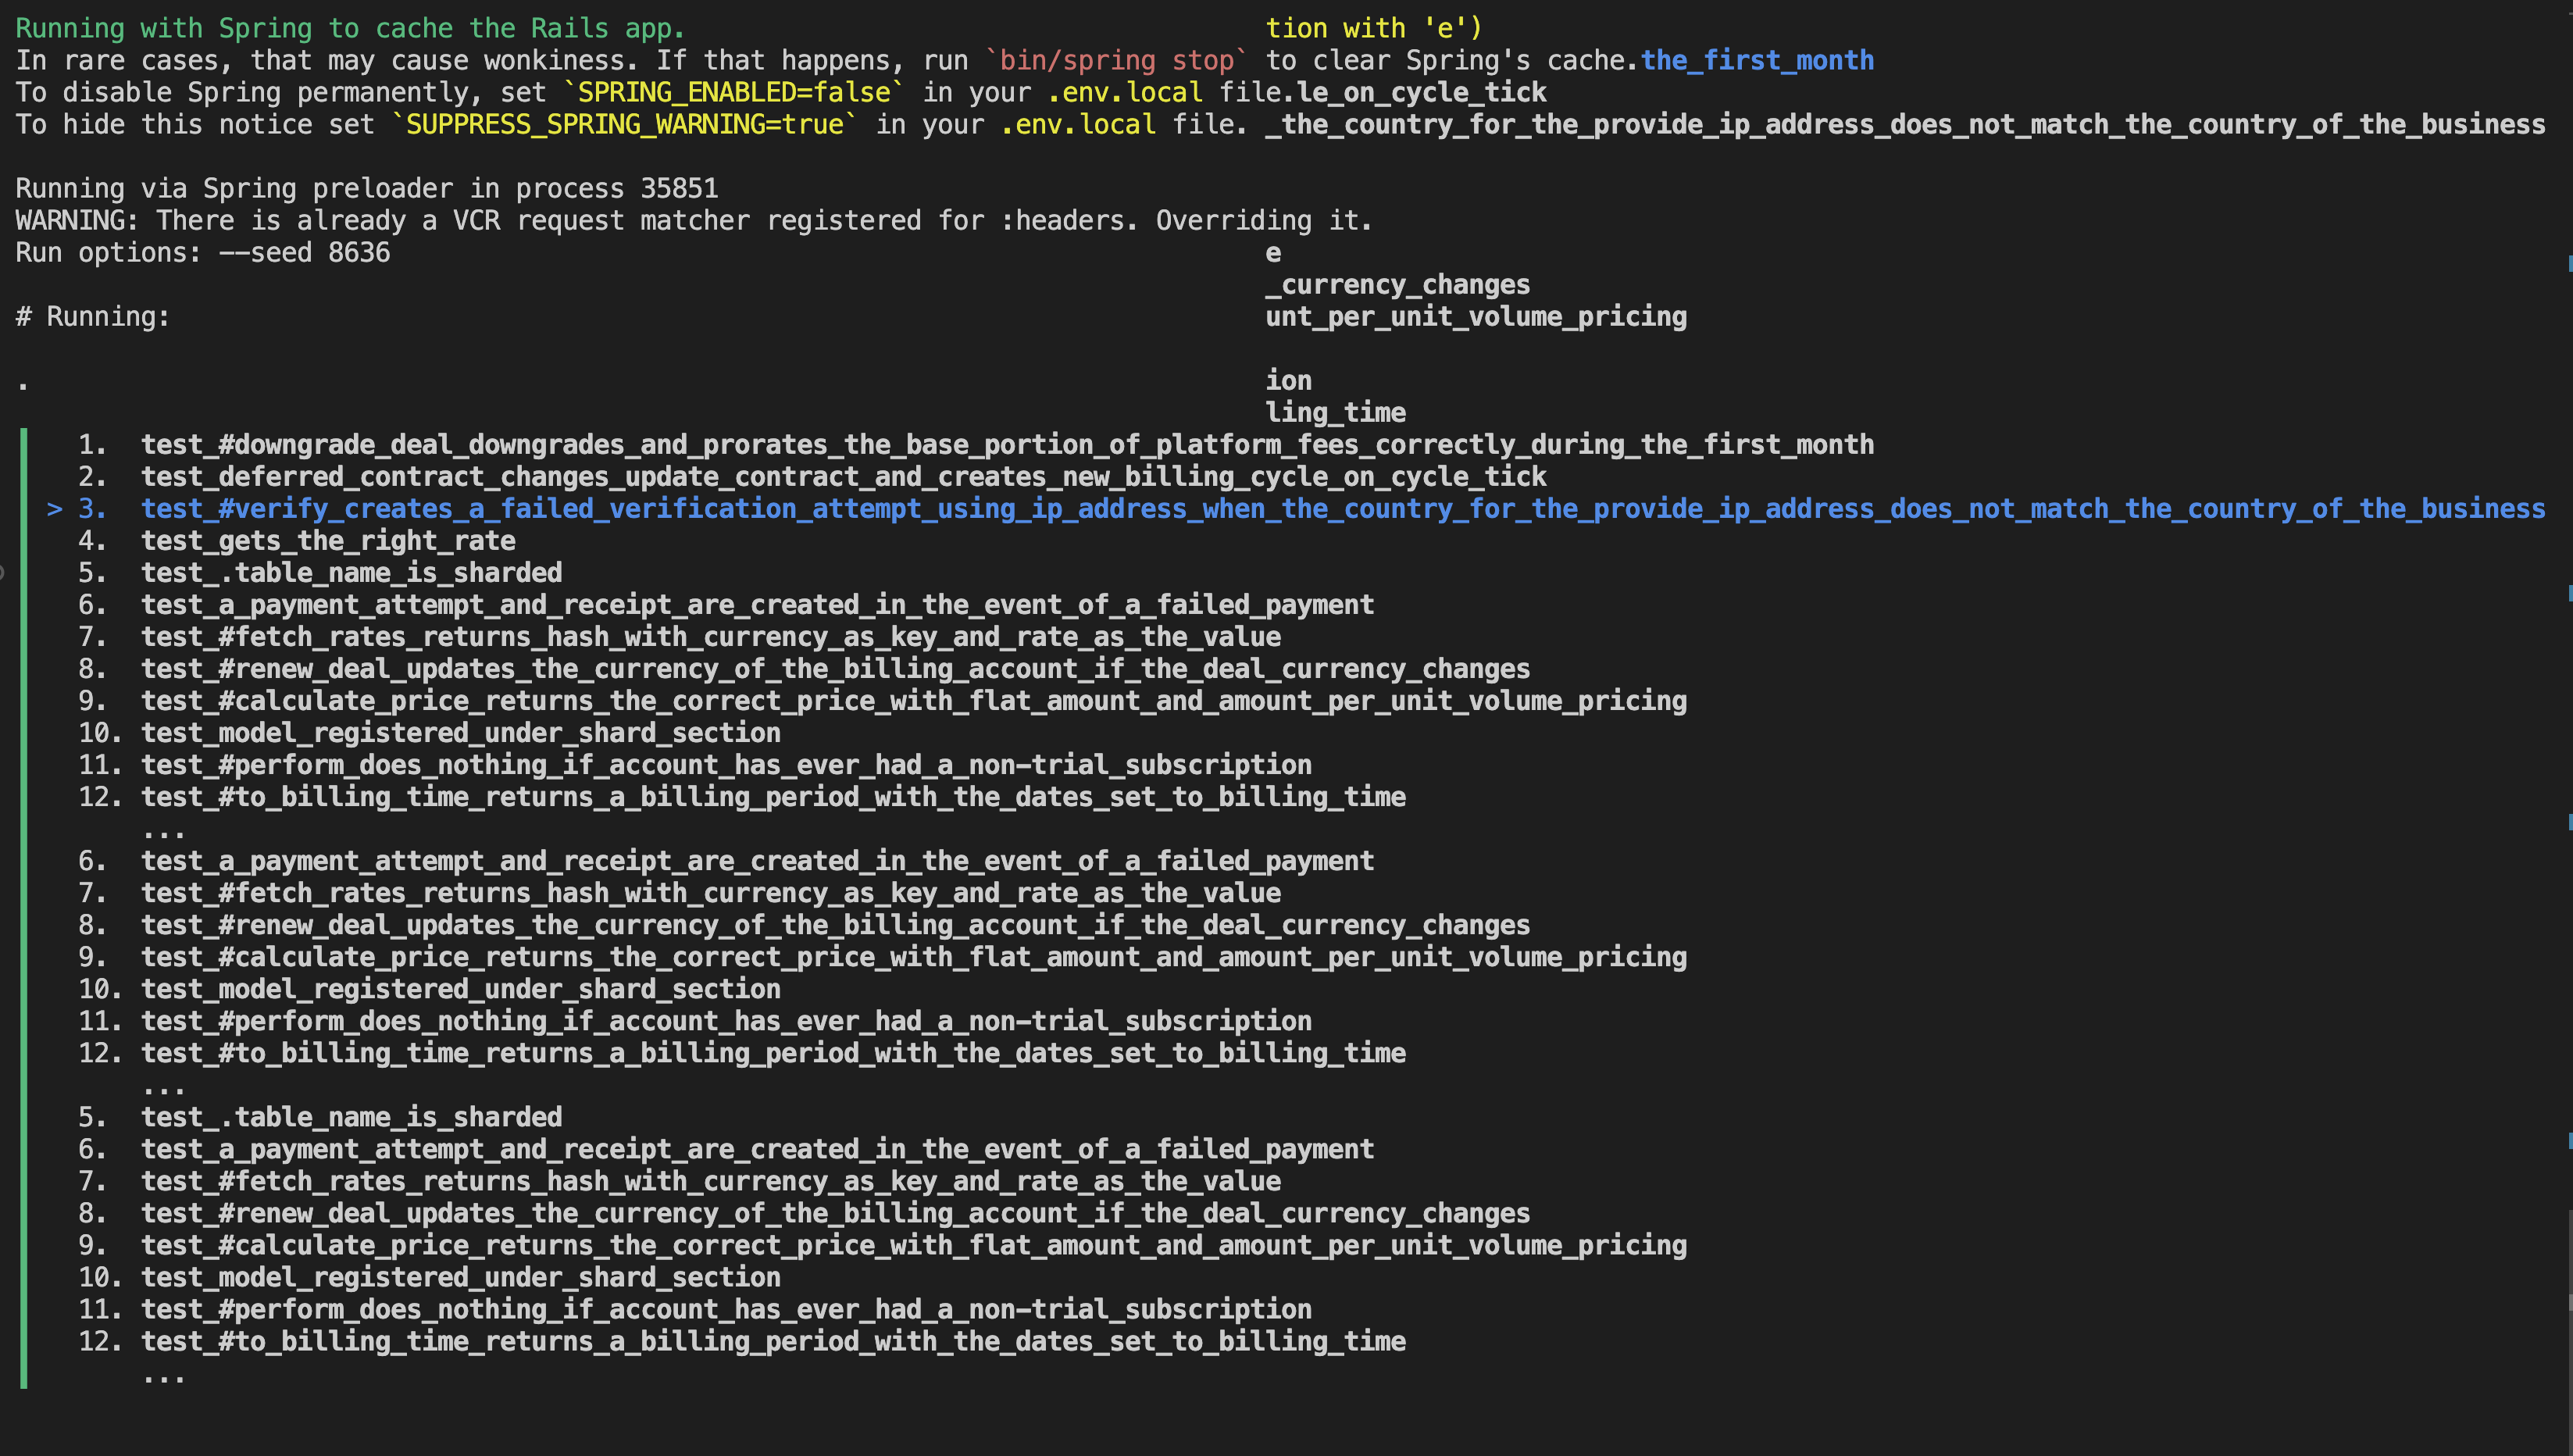Click the VCR request matcher warning line
The height and width of the screenshot is (1456, 2573).
(x=693, y=220)
